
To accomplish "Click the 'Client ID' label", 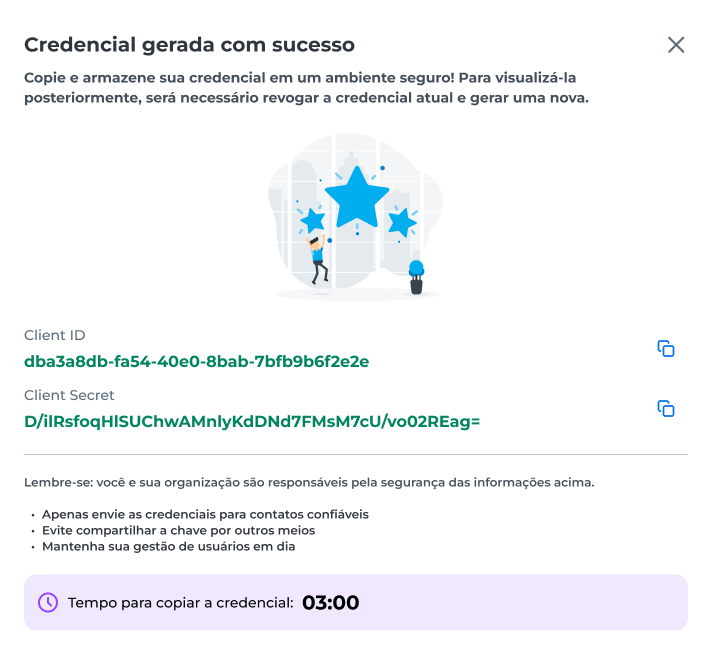I will point(54,335).
